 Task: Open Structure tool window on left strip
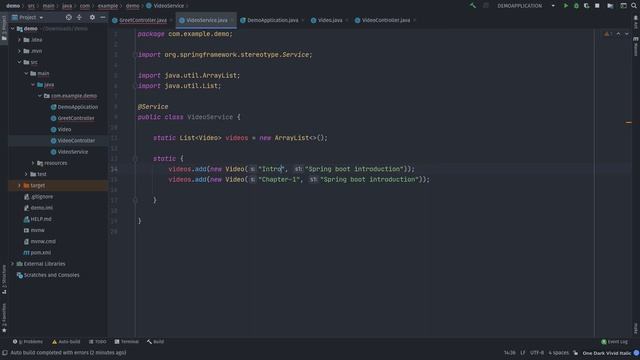[x=4, y=280]
